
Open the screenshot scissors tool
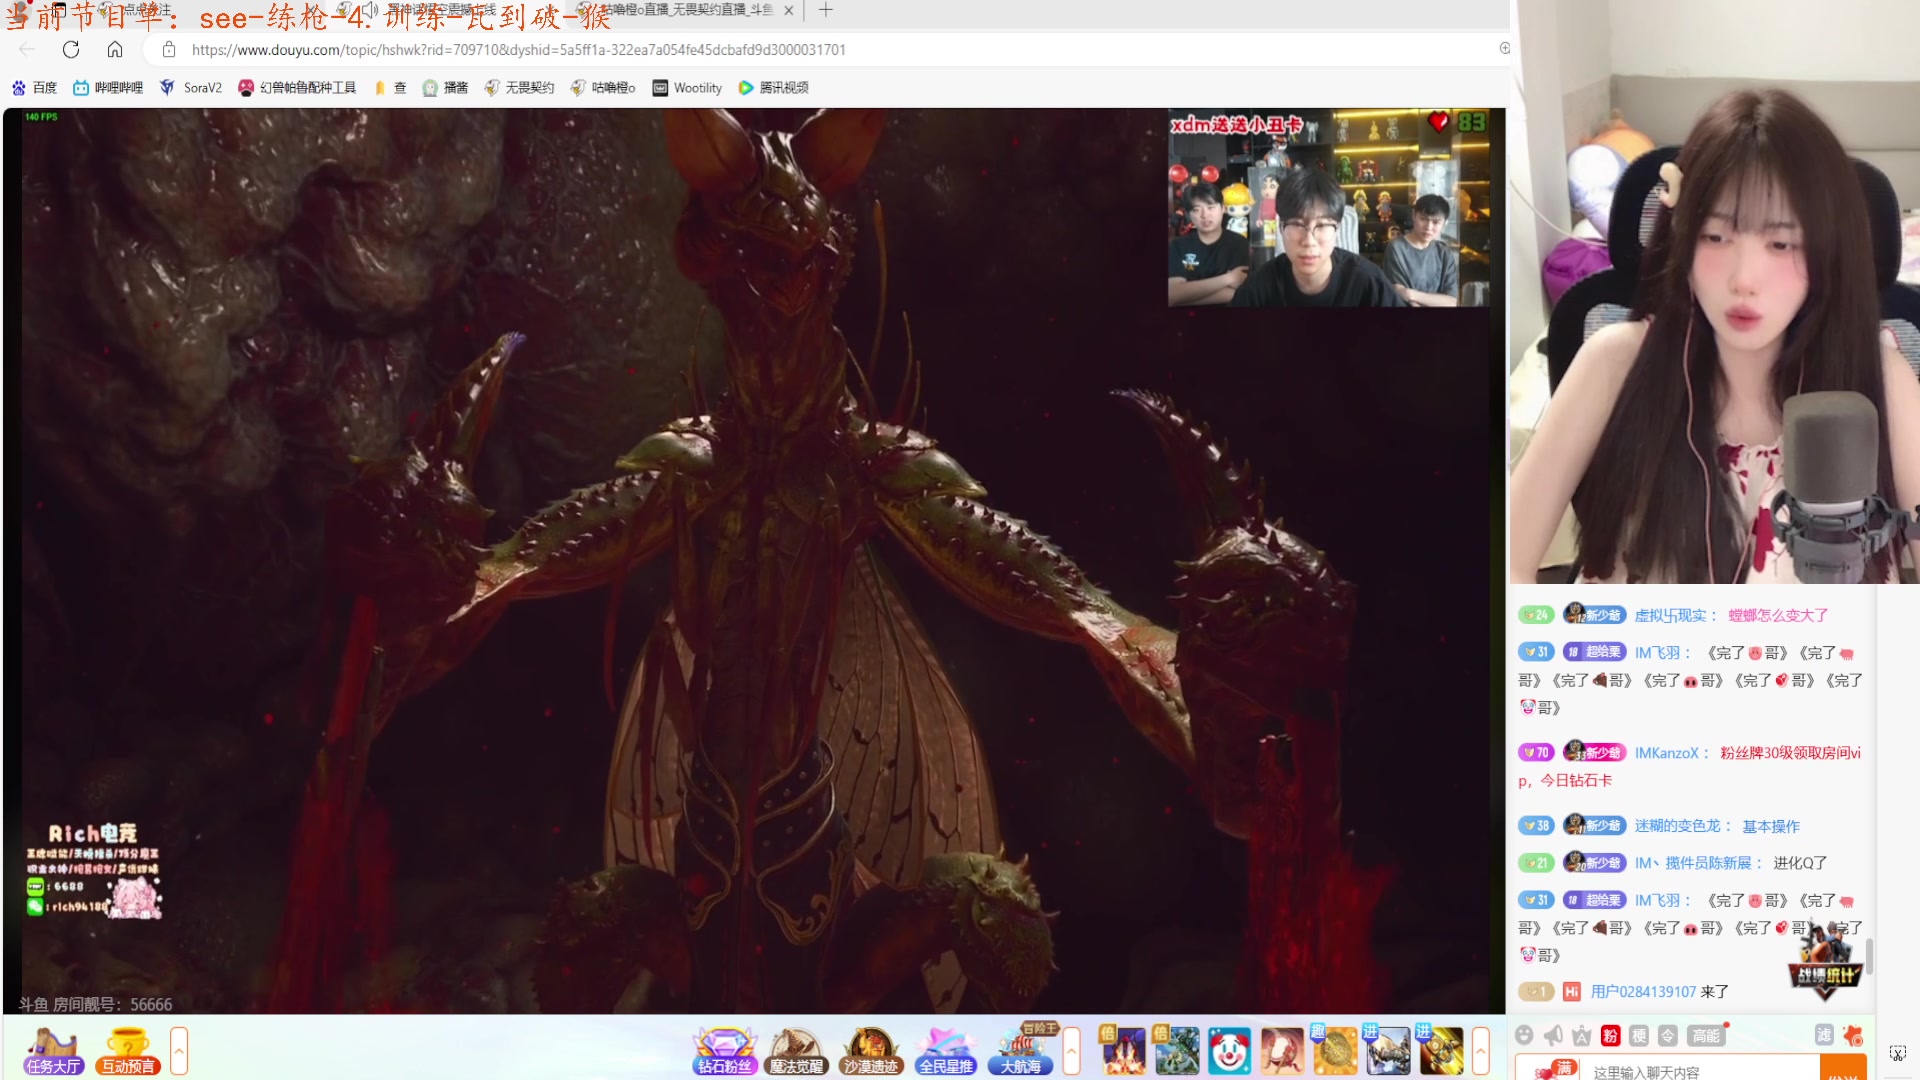click(x=1897, y=1053)
